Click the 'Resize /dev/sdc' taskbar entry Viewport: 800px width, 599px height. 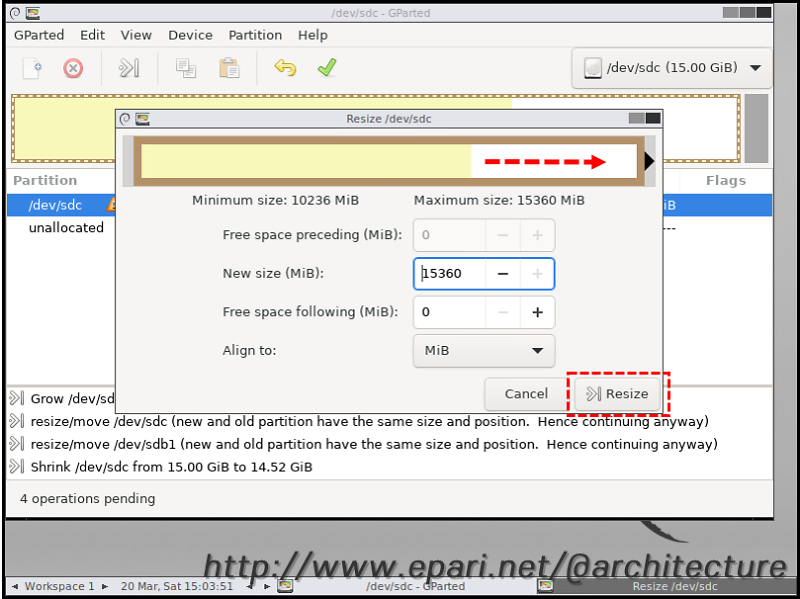[x=674, y=586]
